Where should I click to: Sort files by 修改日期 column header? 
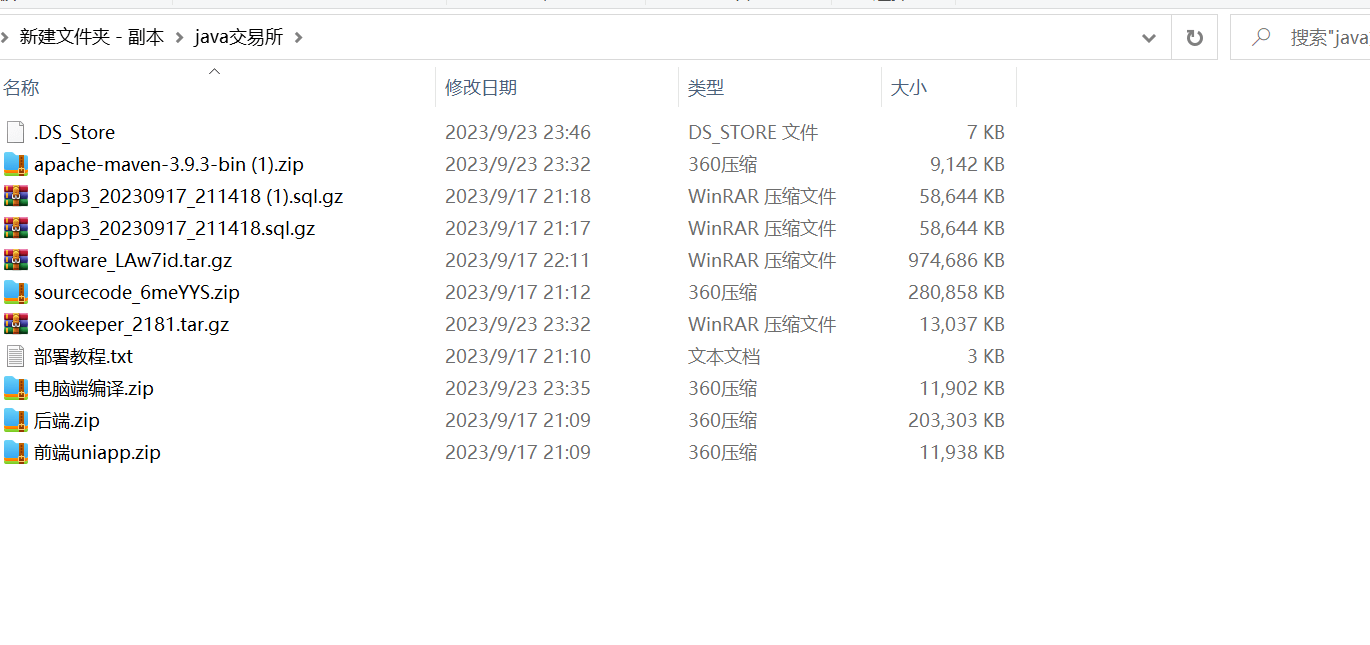pos(481,88)
